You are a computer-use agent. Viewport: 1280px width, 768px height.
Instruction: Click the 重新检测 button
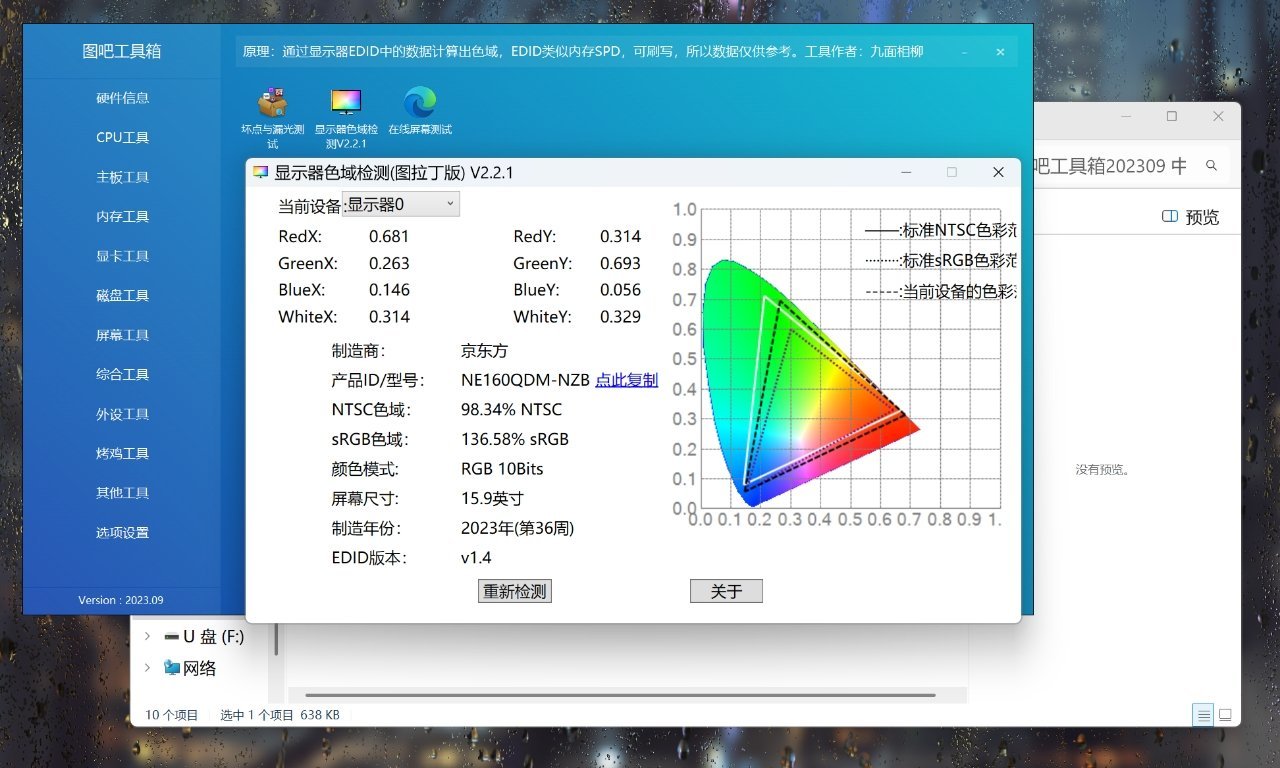pos(515,591)
